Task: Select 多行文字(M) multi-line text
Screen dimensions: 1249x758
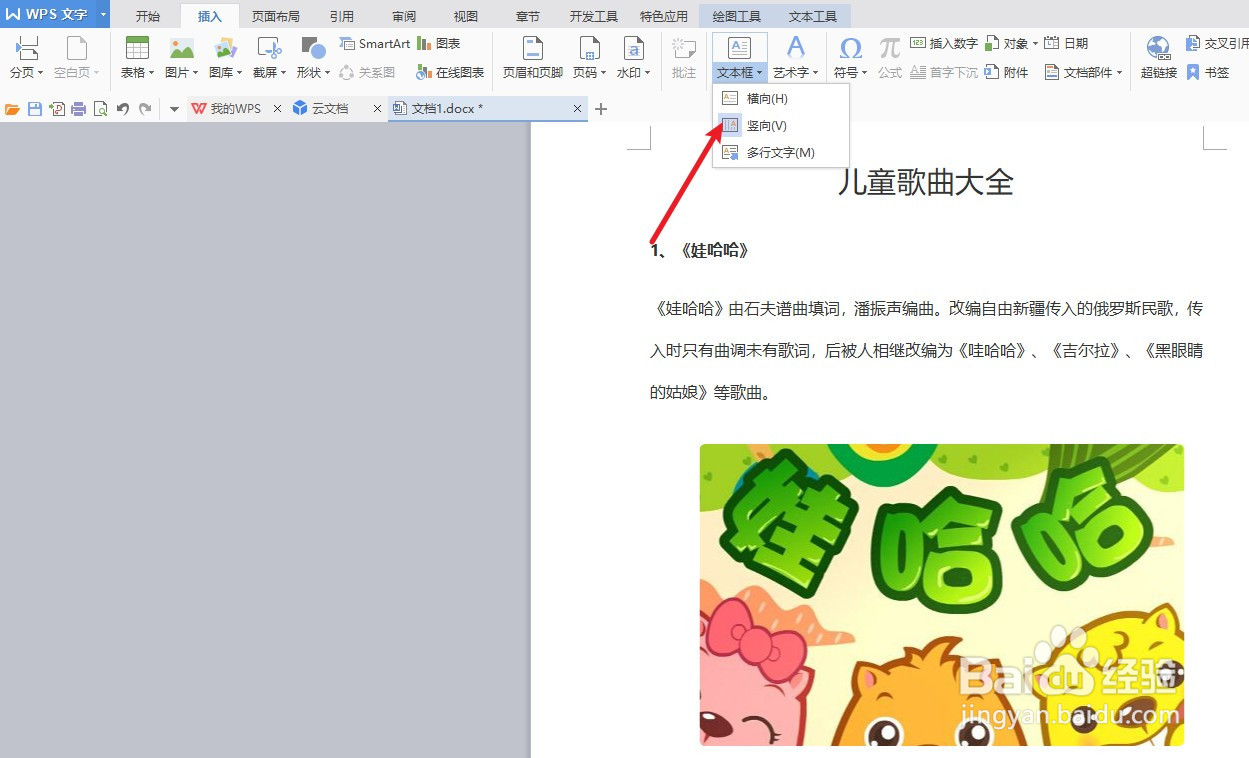Action: [780, 153]
